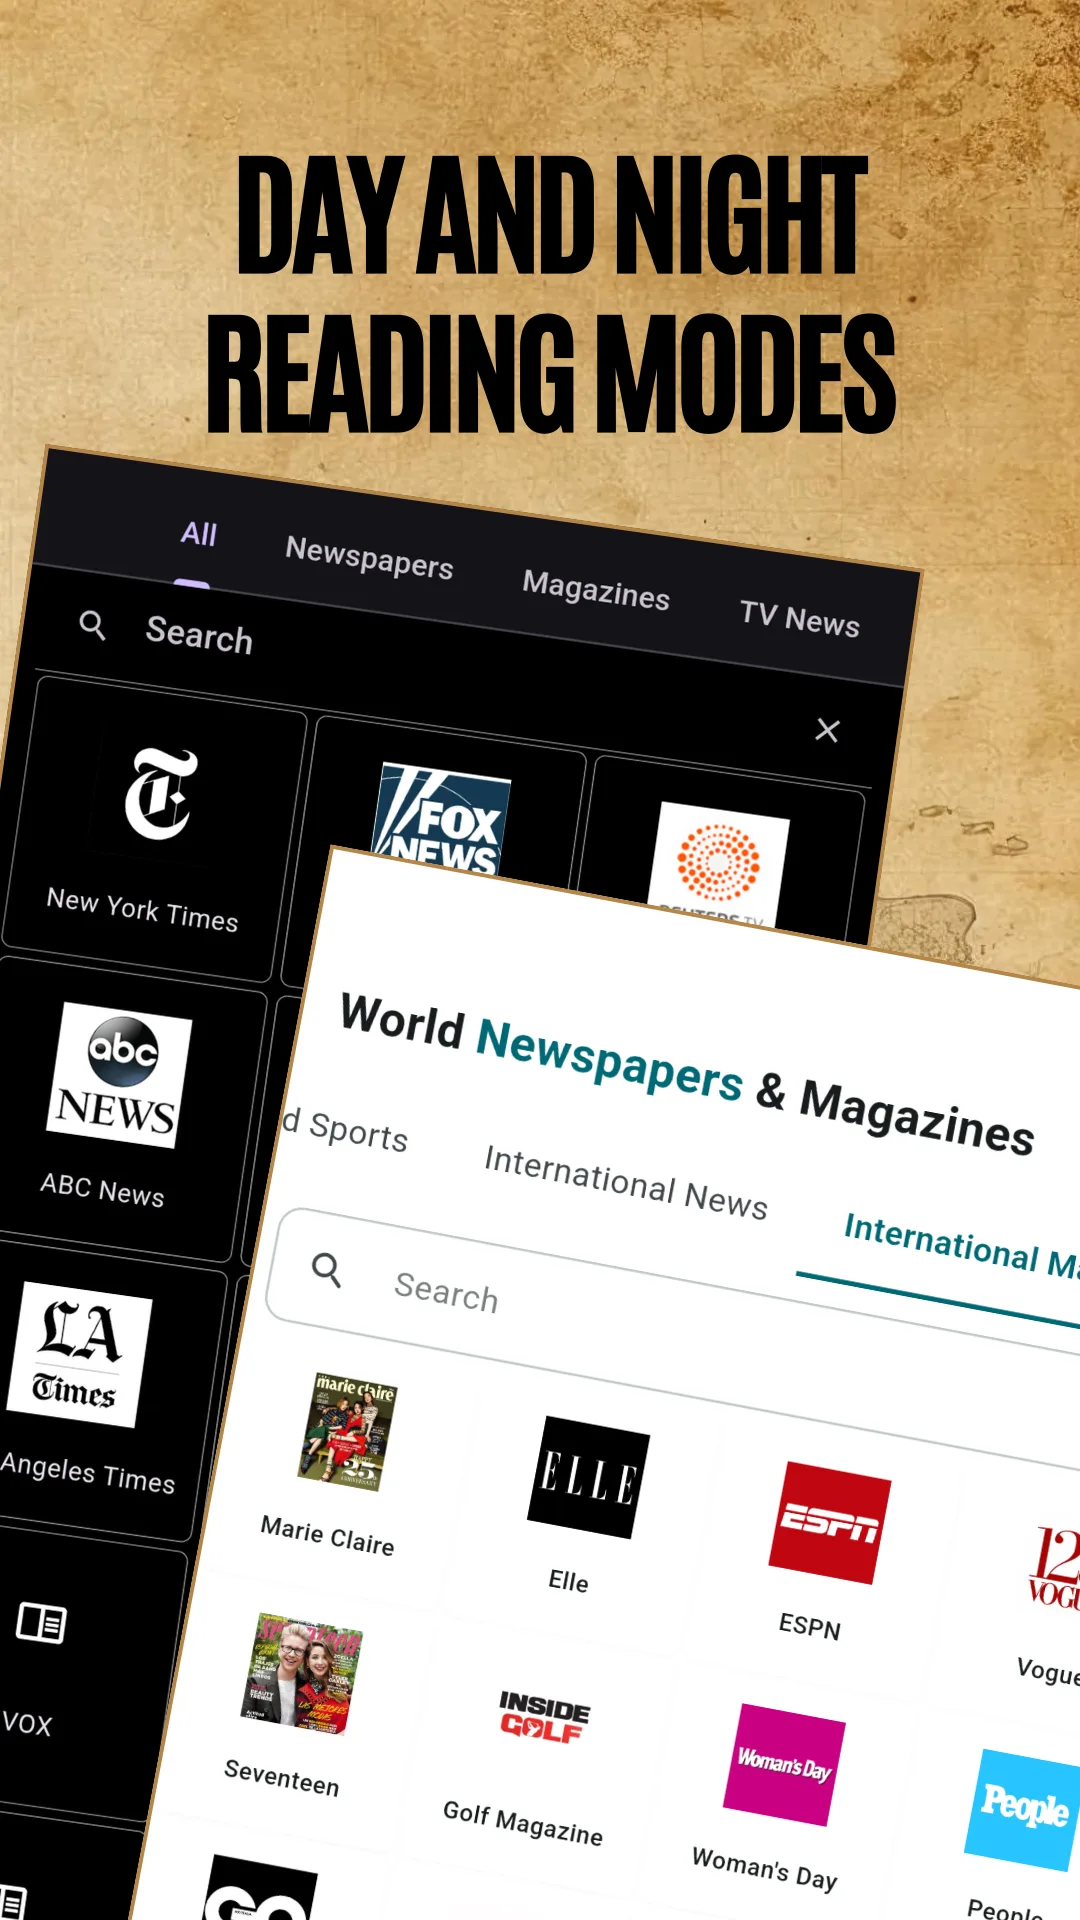Select the Marie Claire label

pyautogui.click(x=327, y=1535)
